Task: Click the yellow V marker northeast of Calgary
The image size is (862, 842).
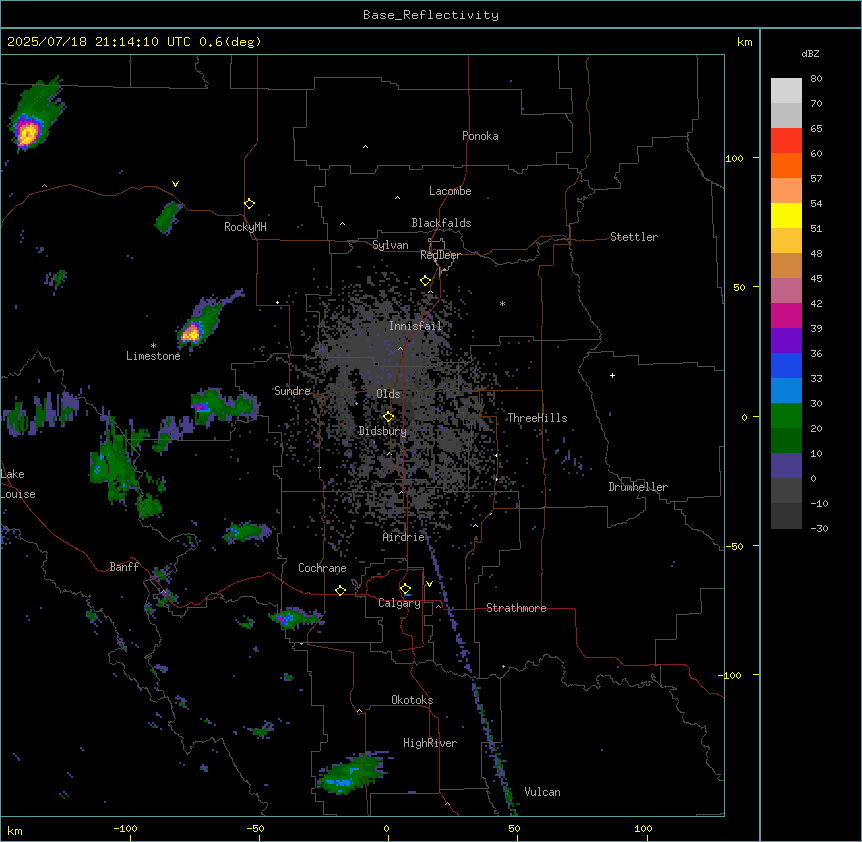Action: [429, 584]
